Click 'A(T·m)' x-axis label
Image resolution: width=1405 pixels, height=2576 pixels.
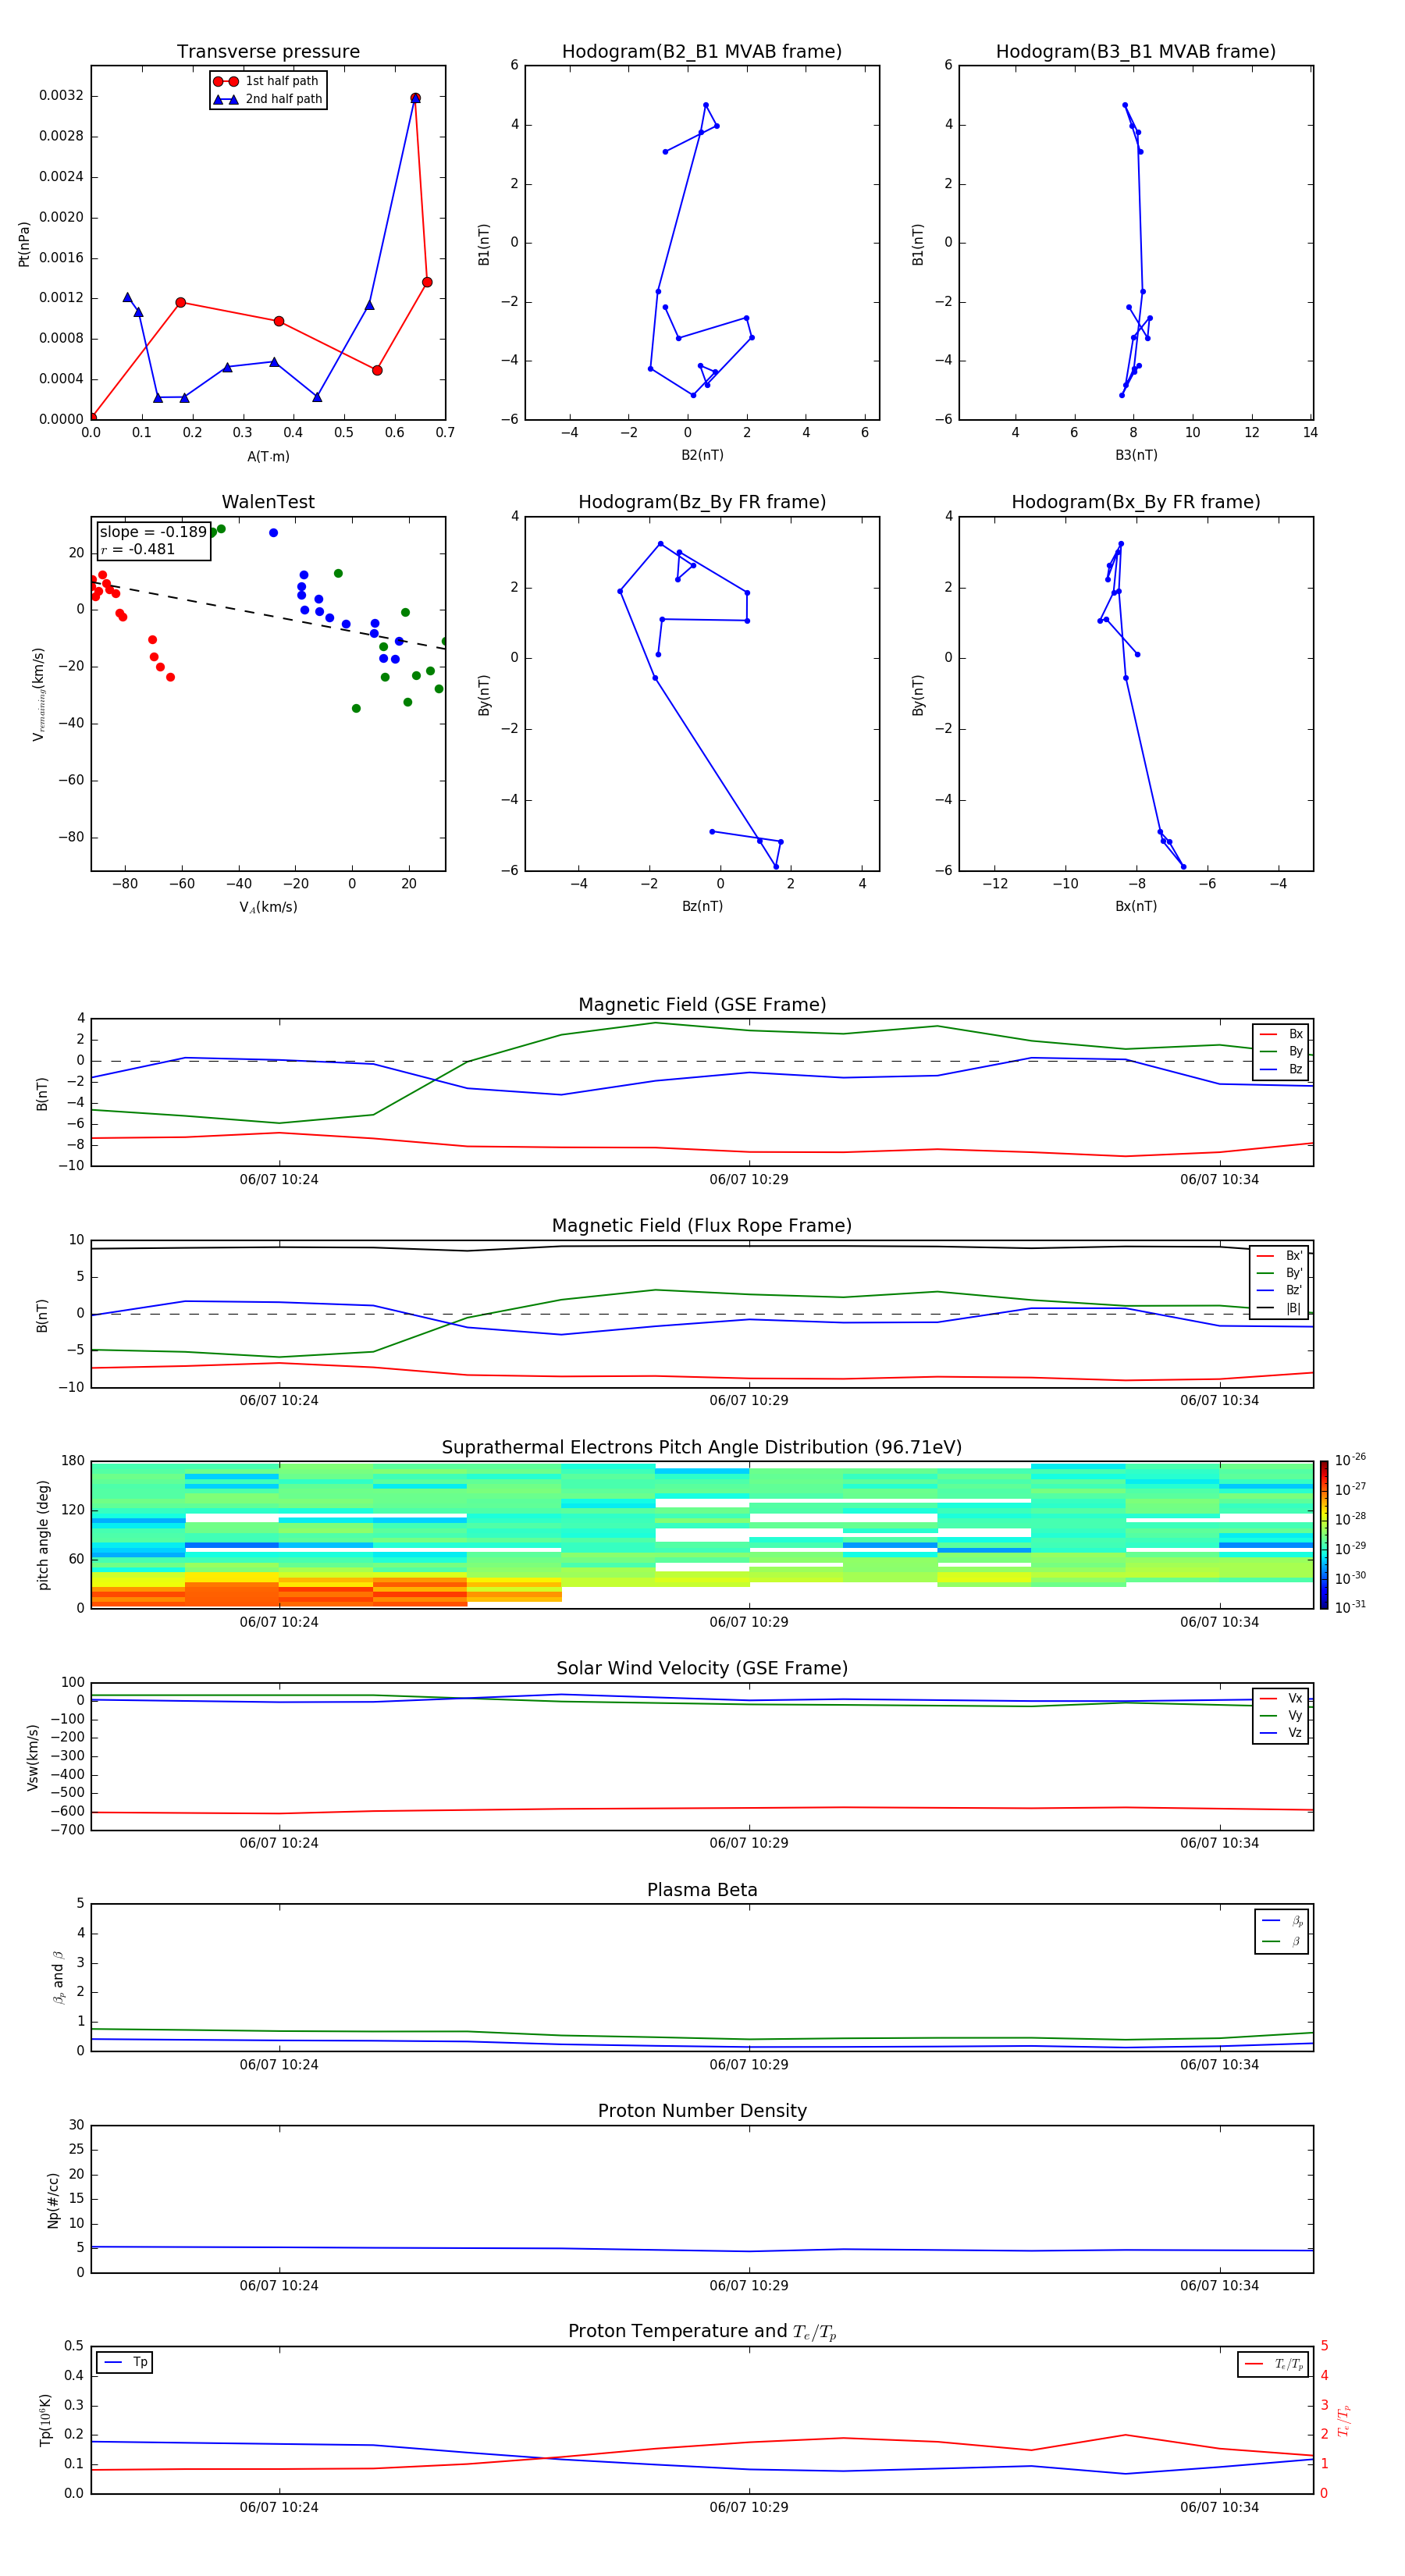pos(268,456)
